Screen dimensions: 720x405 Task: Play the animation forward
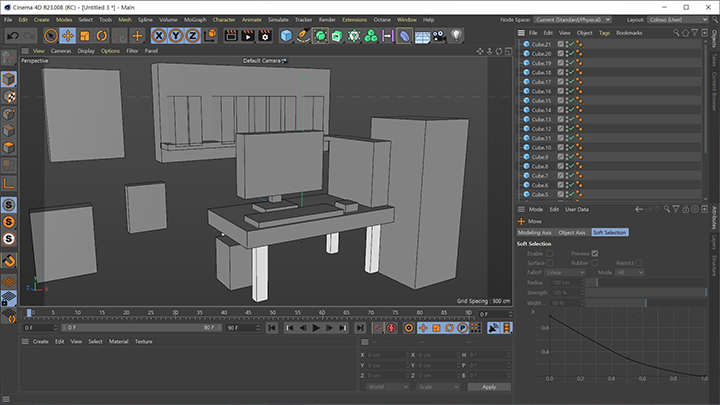tap(316, 328)
